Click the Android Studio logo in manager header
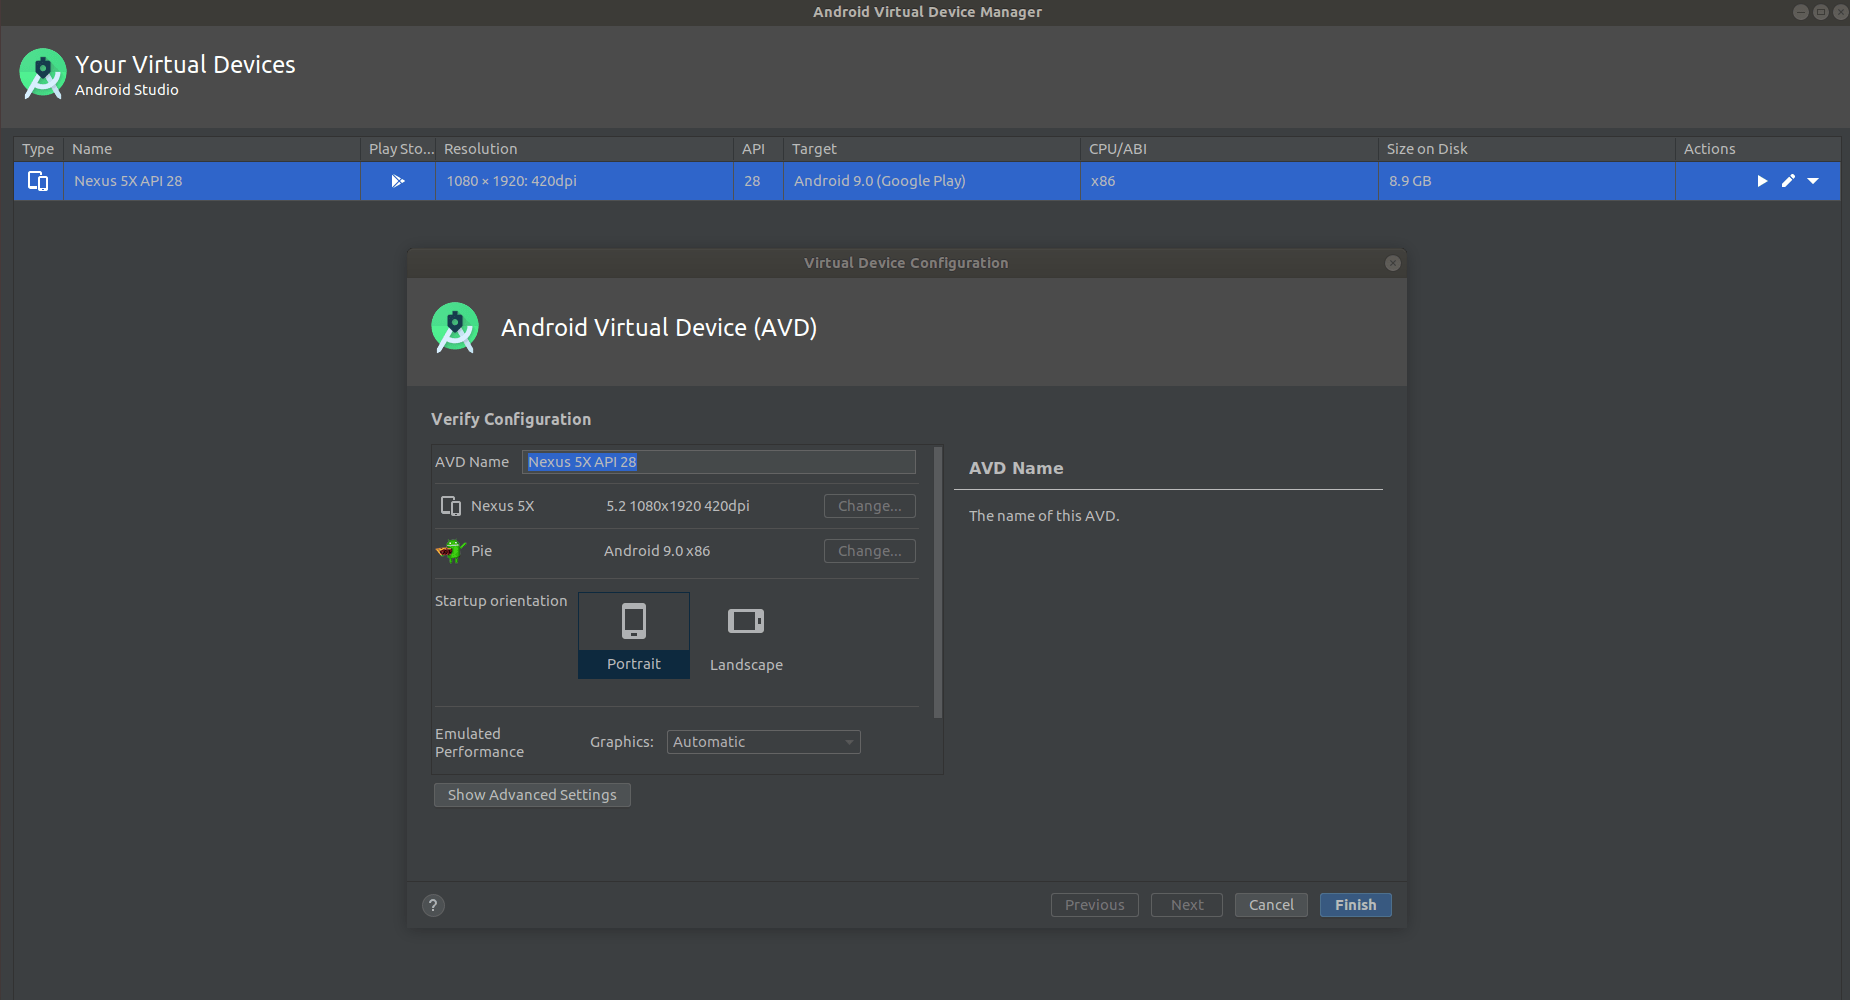 tap(43, 74)
